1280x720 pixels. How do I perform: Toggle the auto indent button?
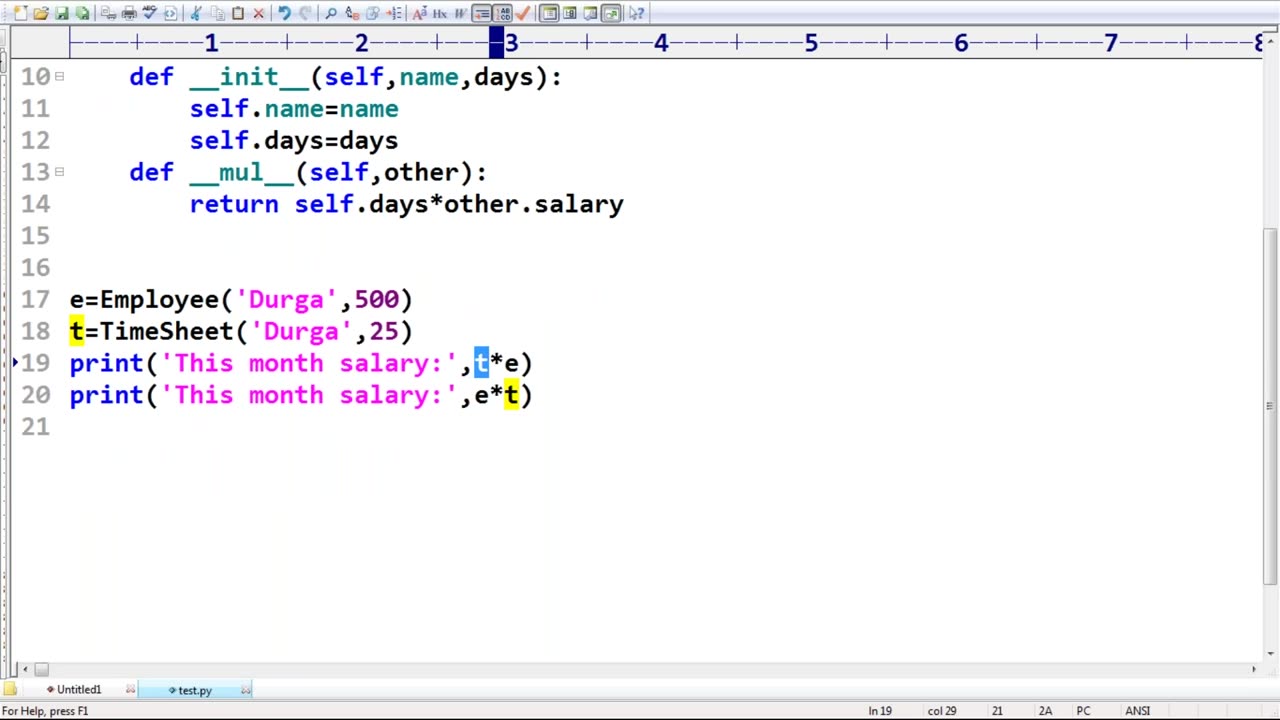tap(482, 13)
